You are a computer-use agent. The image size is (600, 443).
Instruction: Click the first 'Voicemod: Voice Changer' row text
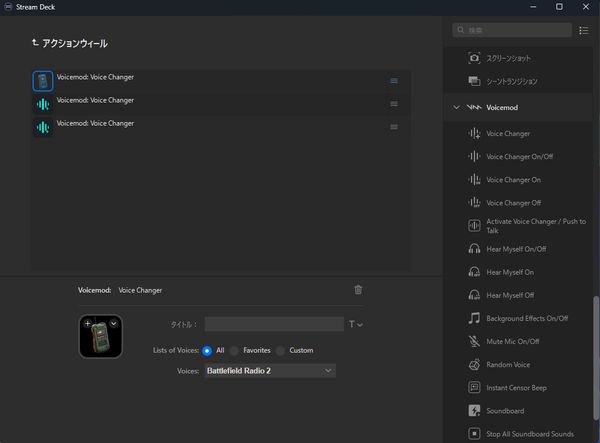pyautogui.click(x=95, y=77)
